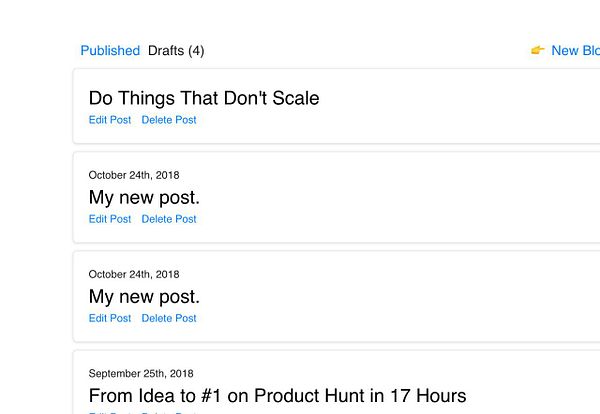Click the second October 24th, 2018 date
Screen dimensions: 600x414
pos(134,274)
